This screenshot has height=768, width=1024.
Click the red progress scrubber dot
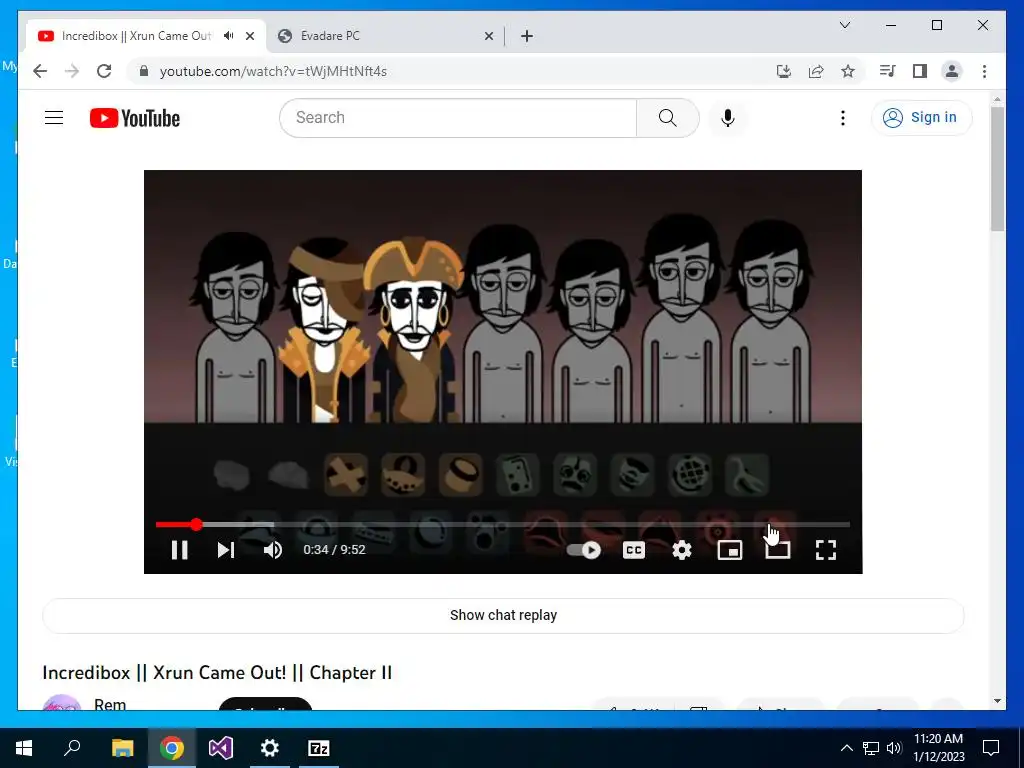tap(197, 524)
